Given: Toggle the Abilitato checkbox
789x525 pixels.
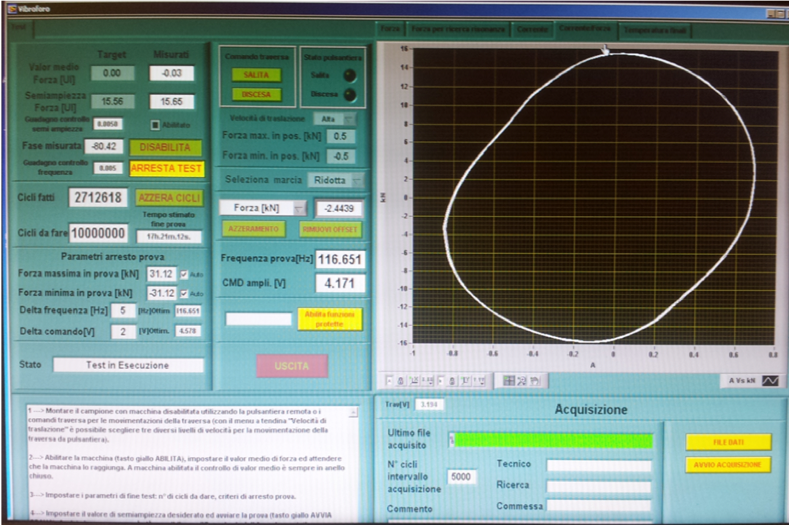Looking at the screenshot, I should tap(155, 125).
